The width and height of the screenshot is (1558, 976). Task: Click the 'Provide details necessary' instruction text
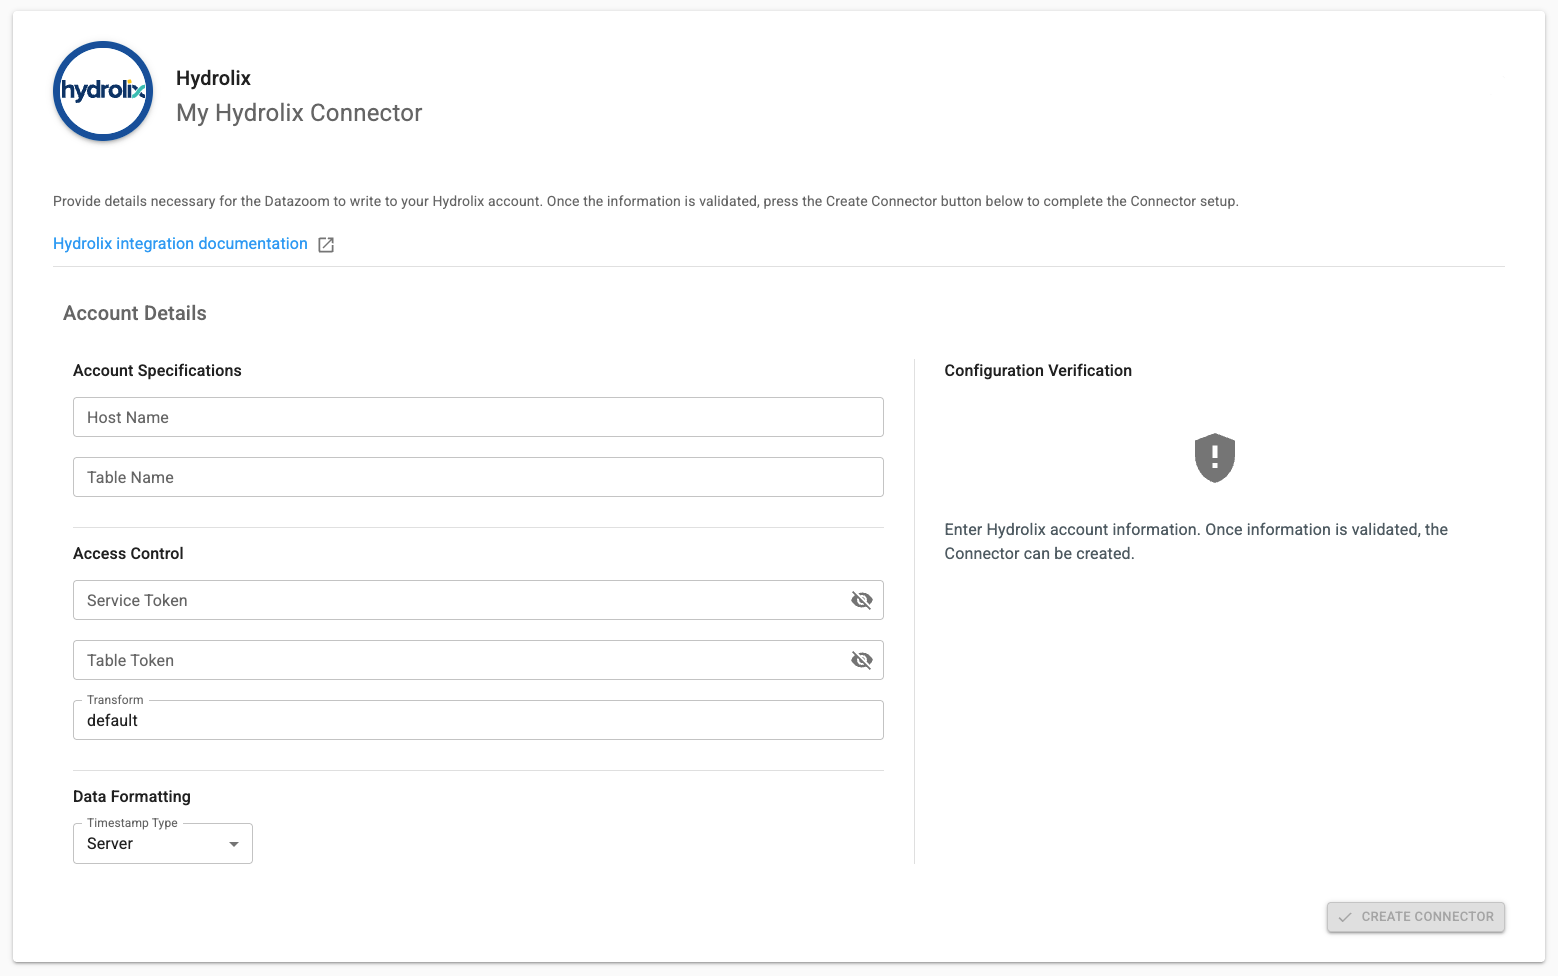point(646,201)
